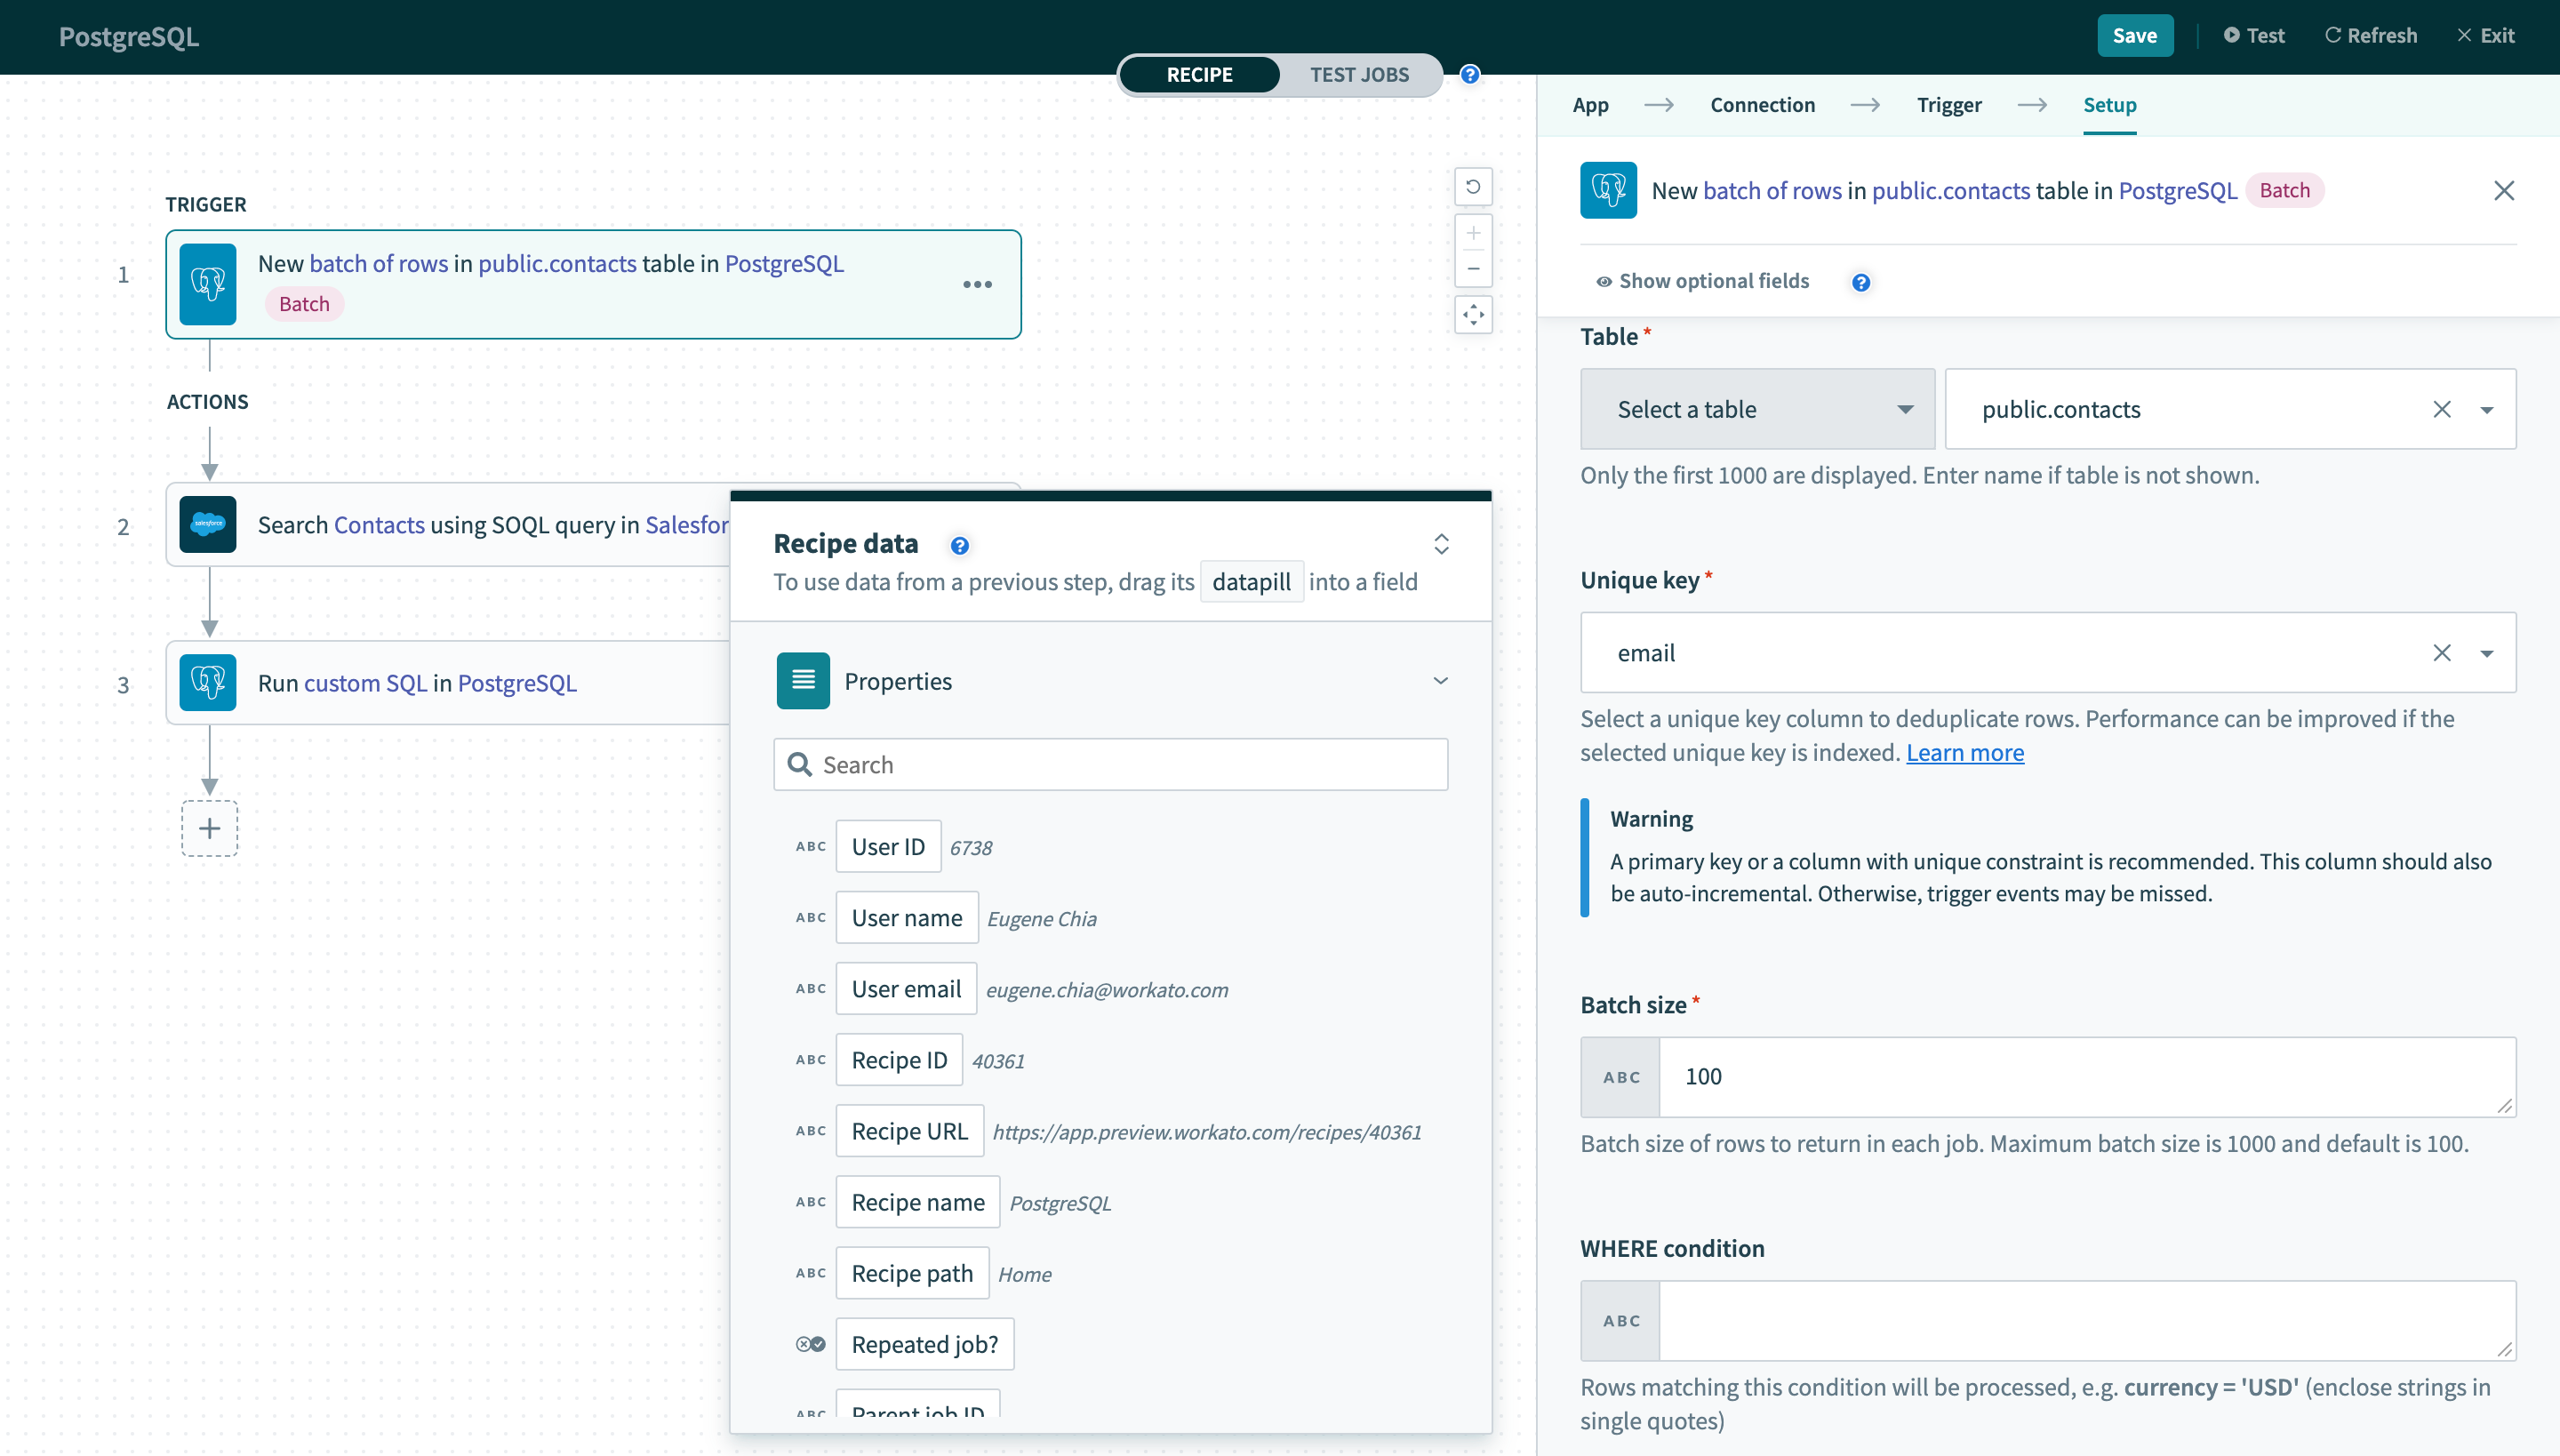Click the Save button
The image size is (2560, 1456).
click(2132, 36)
